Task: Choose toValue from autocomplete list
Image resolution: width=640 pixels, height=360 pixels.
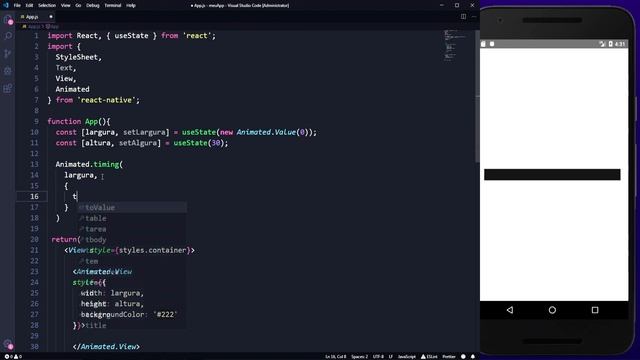Action: click(132, 207)
